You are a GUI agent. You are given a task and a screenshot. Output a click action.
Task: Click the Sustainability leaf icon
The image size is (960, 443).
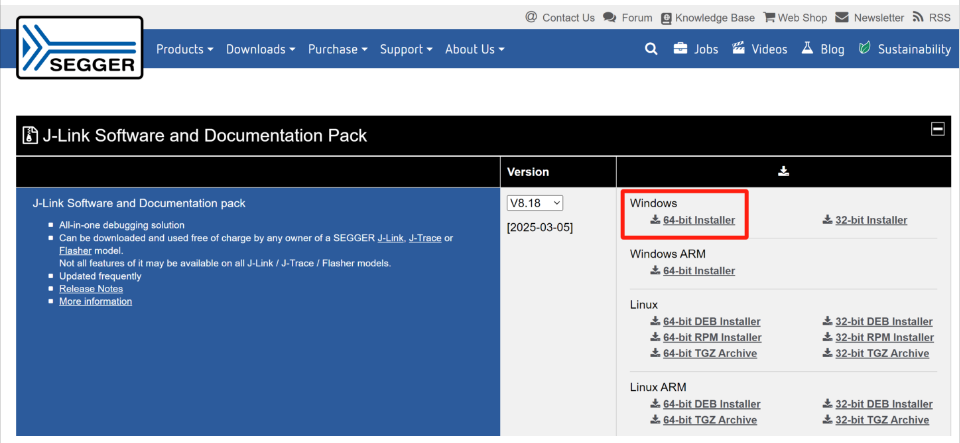pyautogui.click(x=864, y=49)
